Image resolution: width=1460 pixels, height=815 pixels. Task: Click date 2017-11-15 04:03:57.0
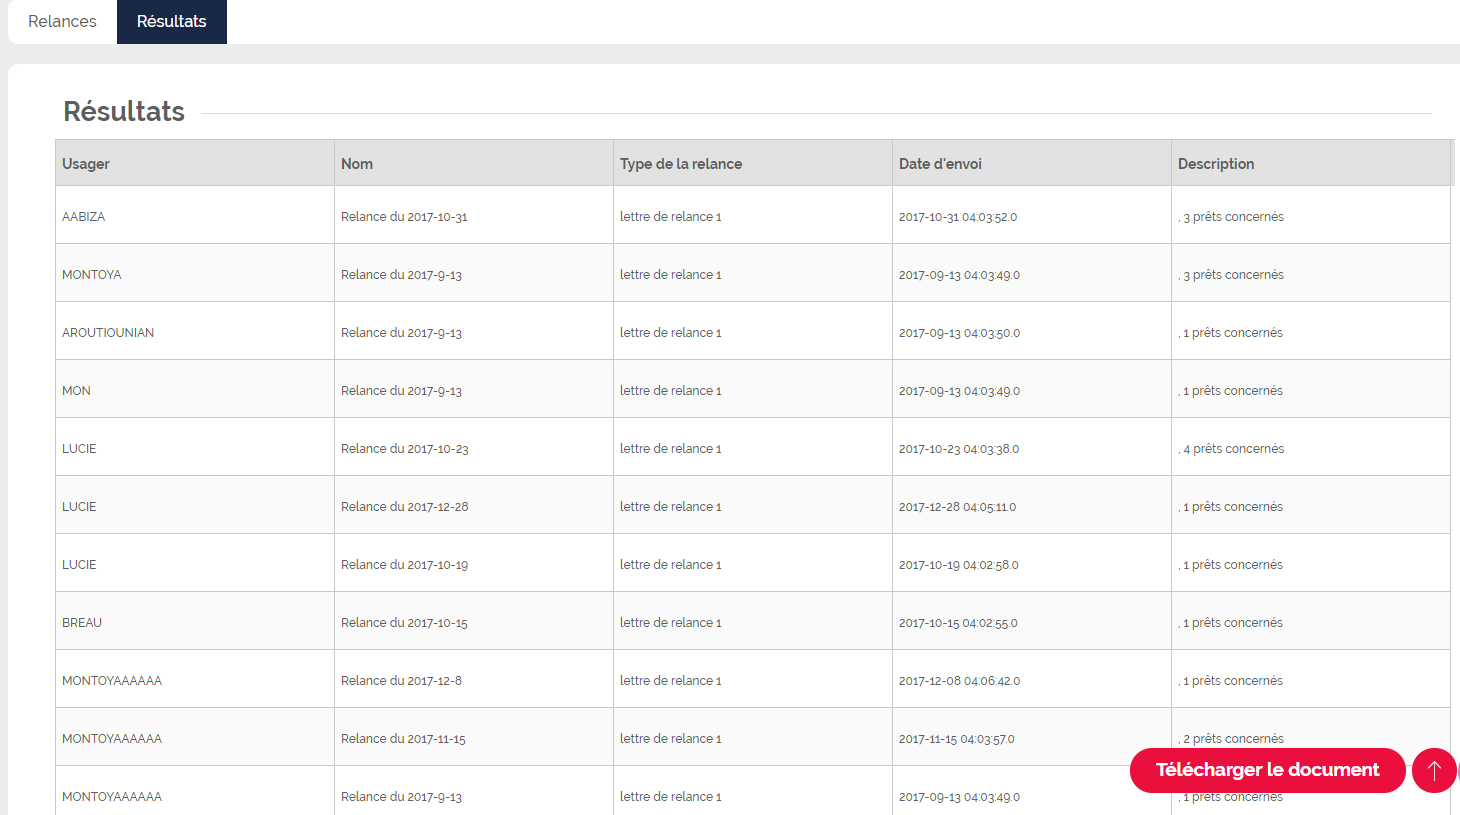coord(956,739)
